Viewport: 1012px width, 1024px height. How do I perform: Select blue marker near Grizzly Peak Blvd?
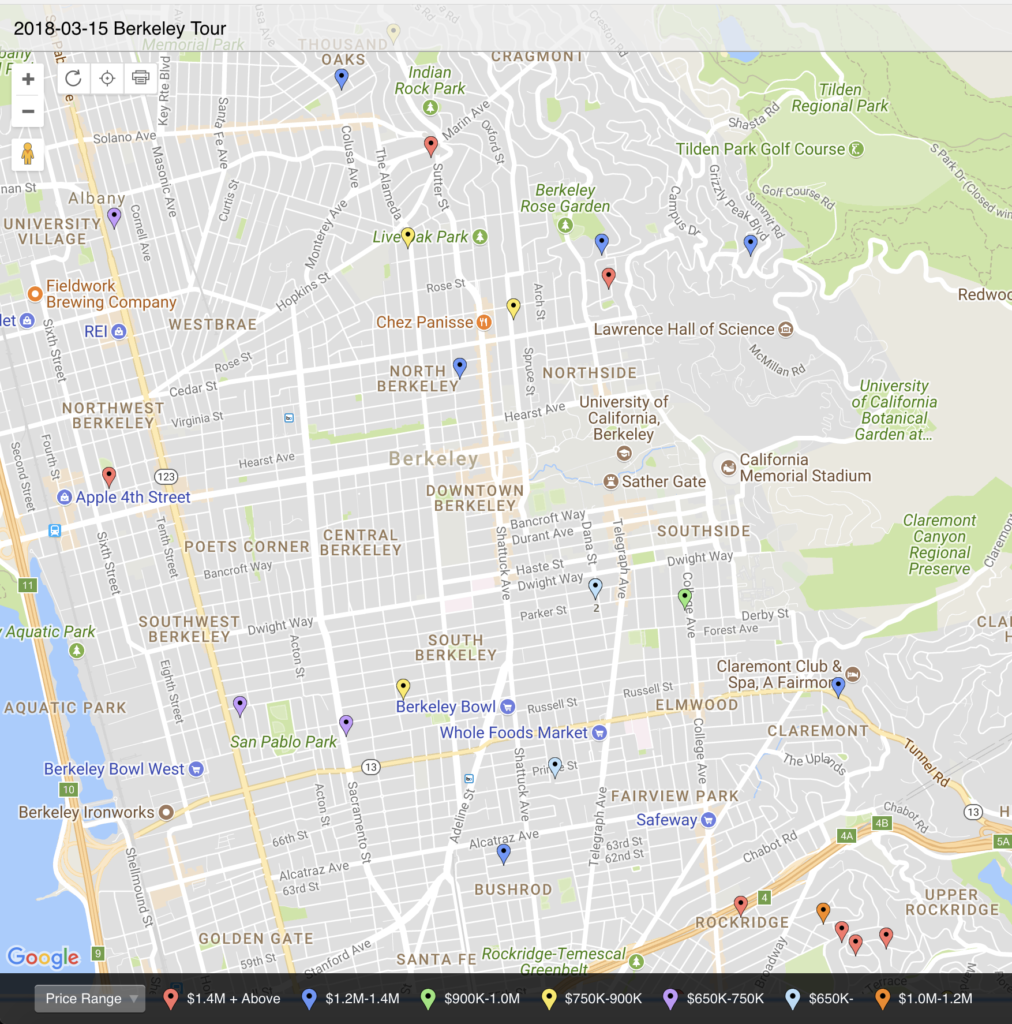(751, 244)
